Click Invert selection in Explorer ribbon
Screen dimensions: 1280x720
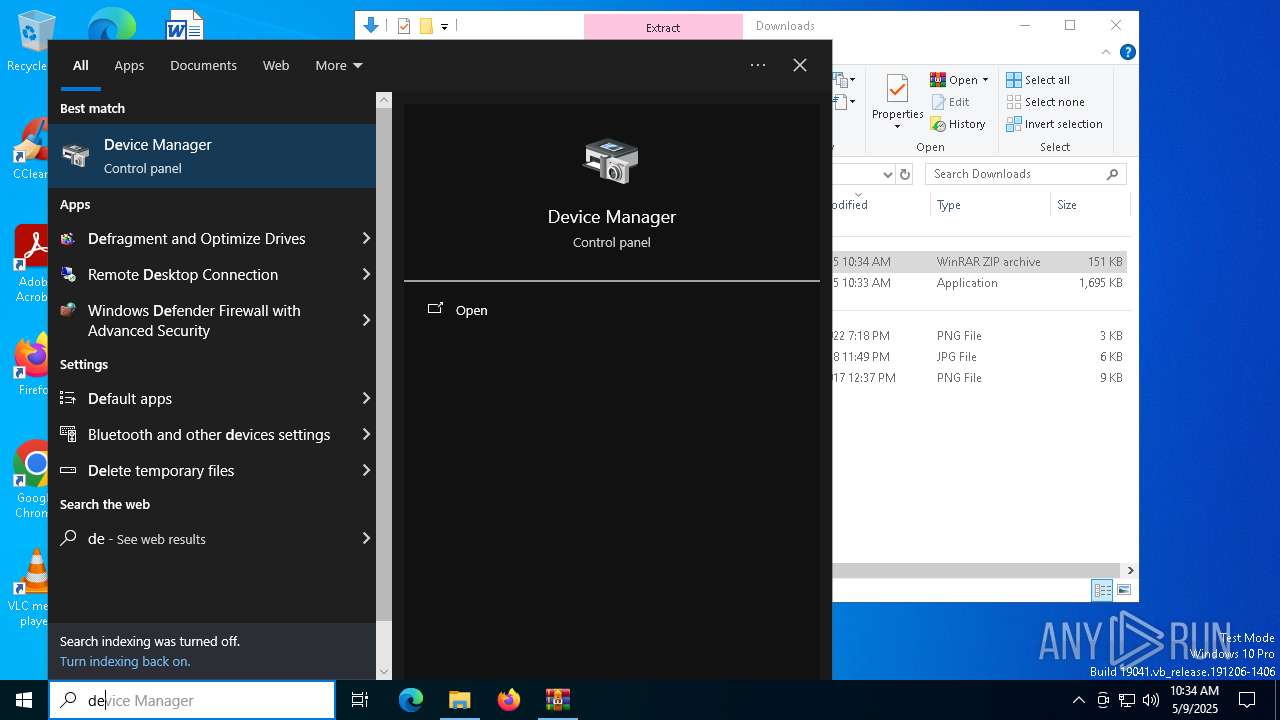(1054, 124)
